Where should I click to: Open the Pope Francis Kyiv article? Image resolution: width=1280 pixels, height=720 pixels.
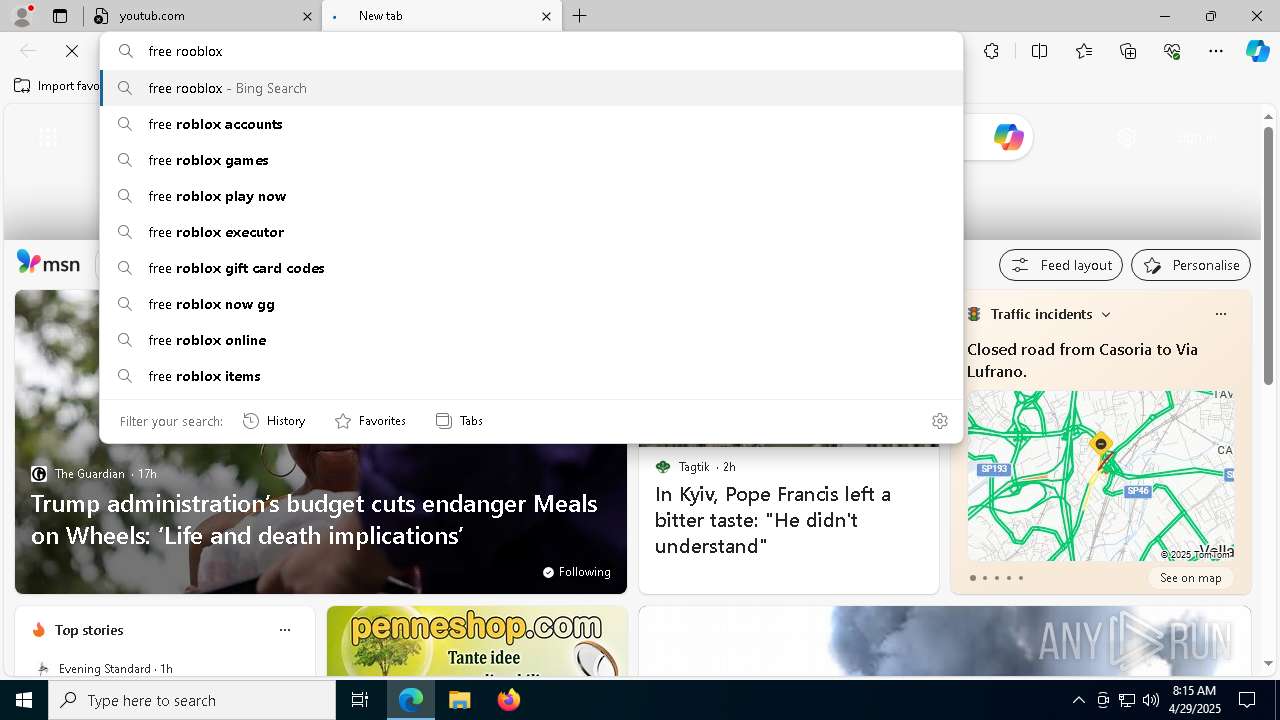click(773, 520)
